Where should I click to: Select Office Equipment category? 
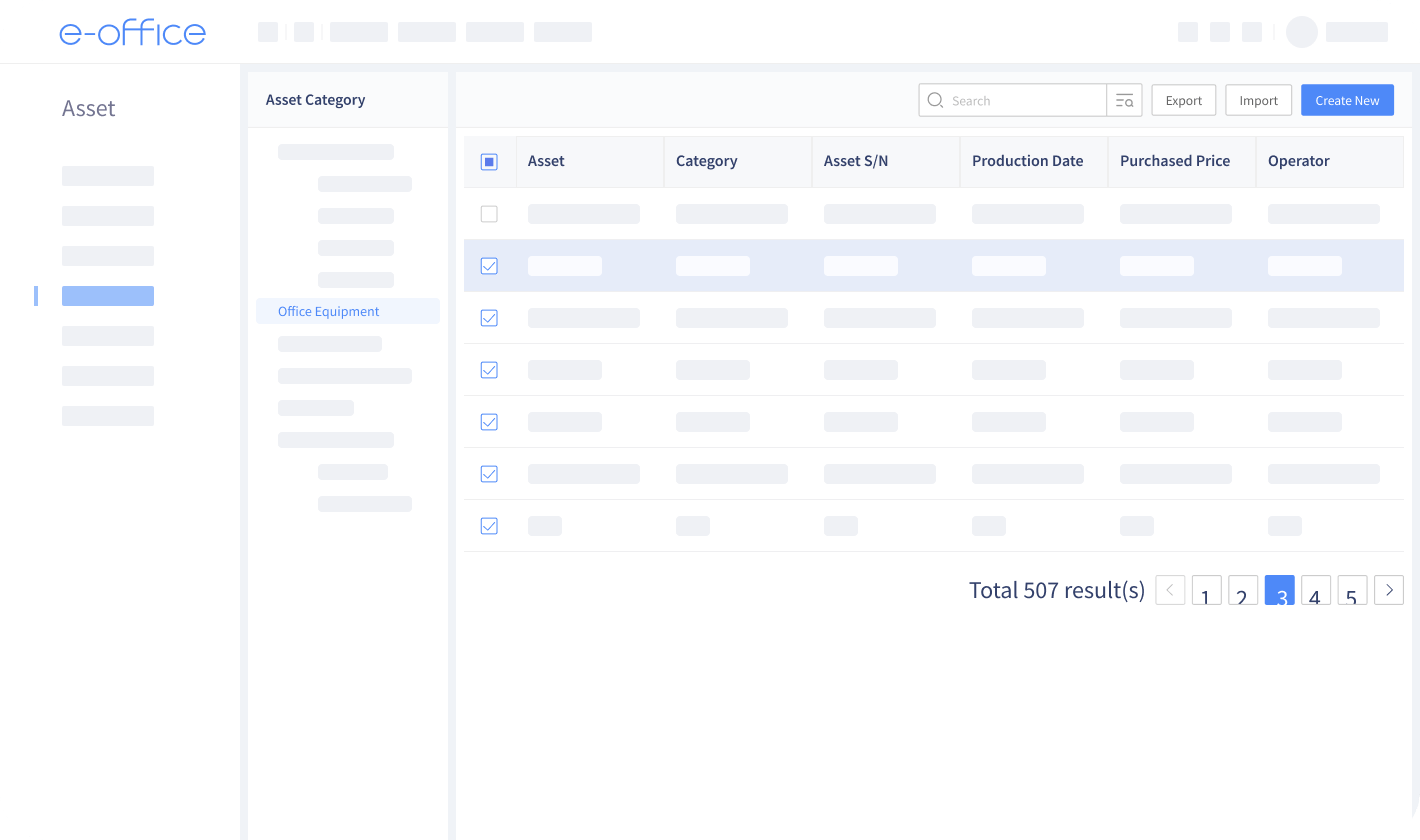click(348, 311)
